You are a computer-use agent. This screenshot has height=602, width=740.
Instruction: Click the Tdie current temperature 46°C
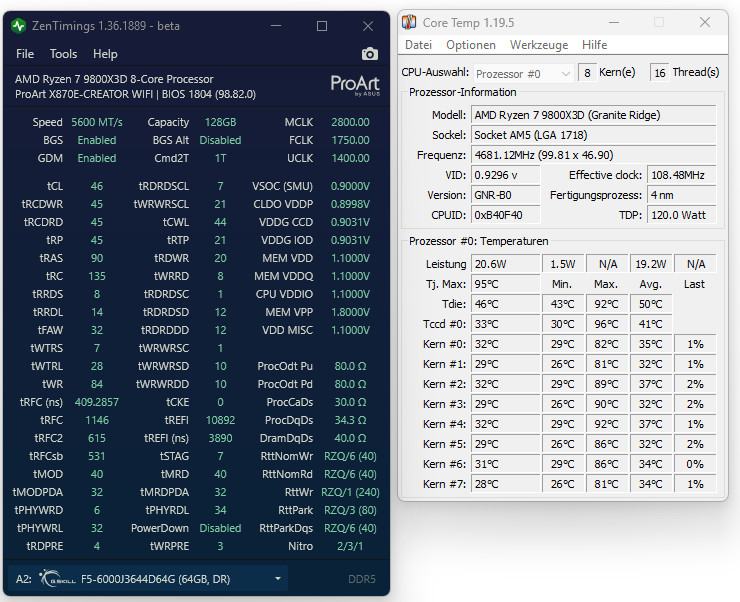click(x=505, y=304)
